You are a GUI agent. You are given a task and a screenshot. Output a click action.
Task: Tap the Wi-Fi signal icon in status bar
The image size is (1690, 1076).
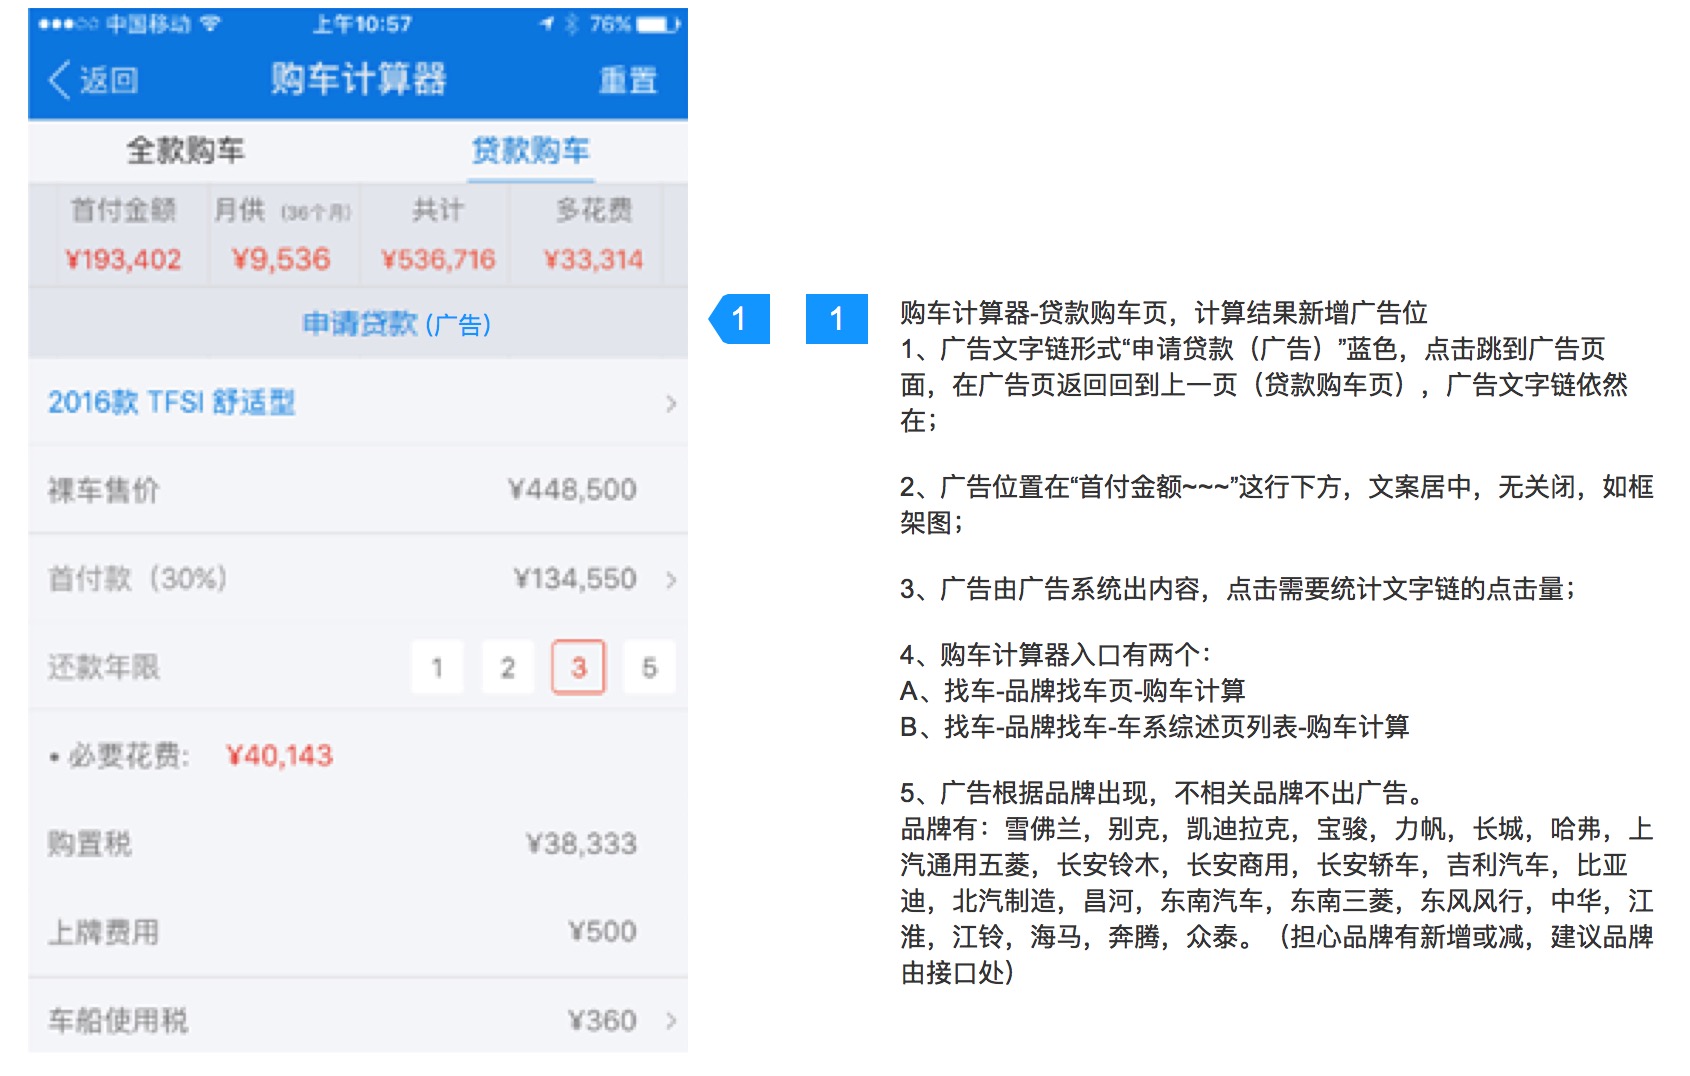pos(210,24)
